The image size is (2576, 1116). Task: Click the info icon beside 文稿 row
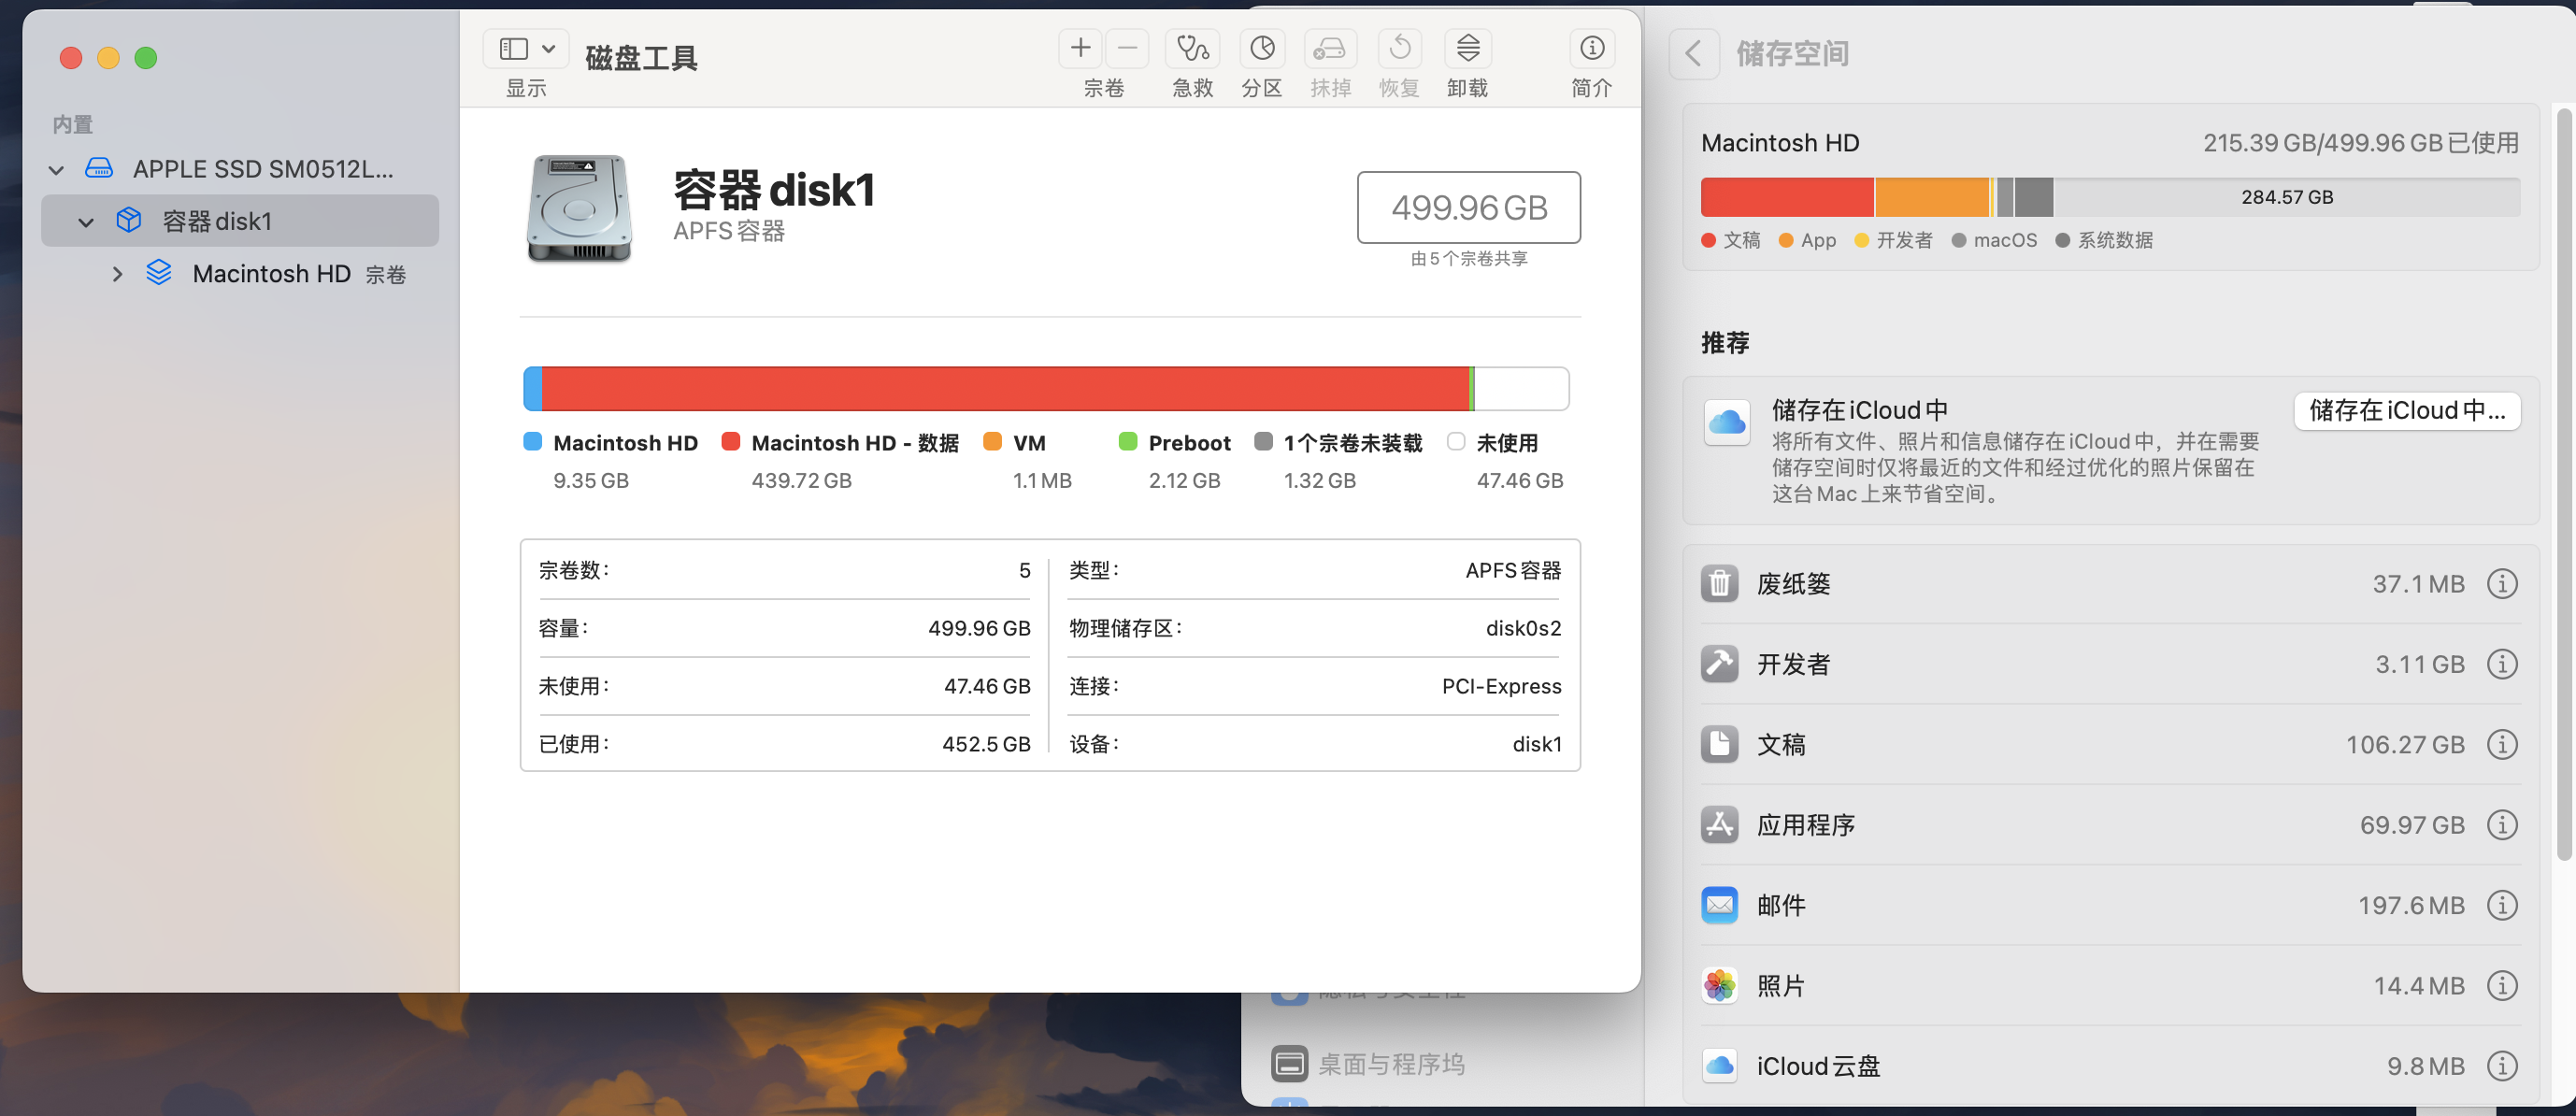pos(2501,745)
